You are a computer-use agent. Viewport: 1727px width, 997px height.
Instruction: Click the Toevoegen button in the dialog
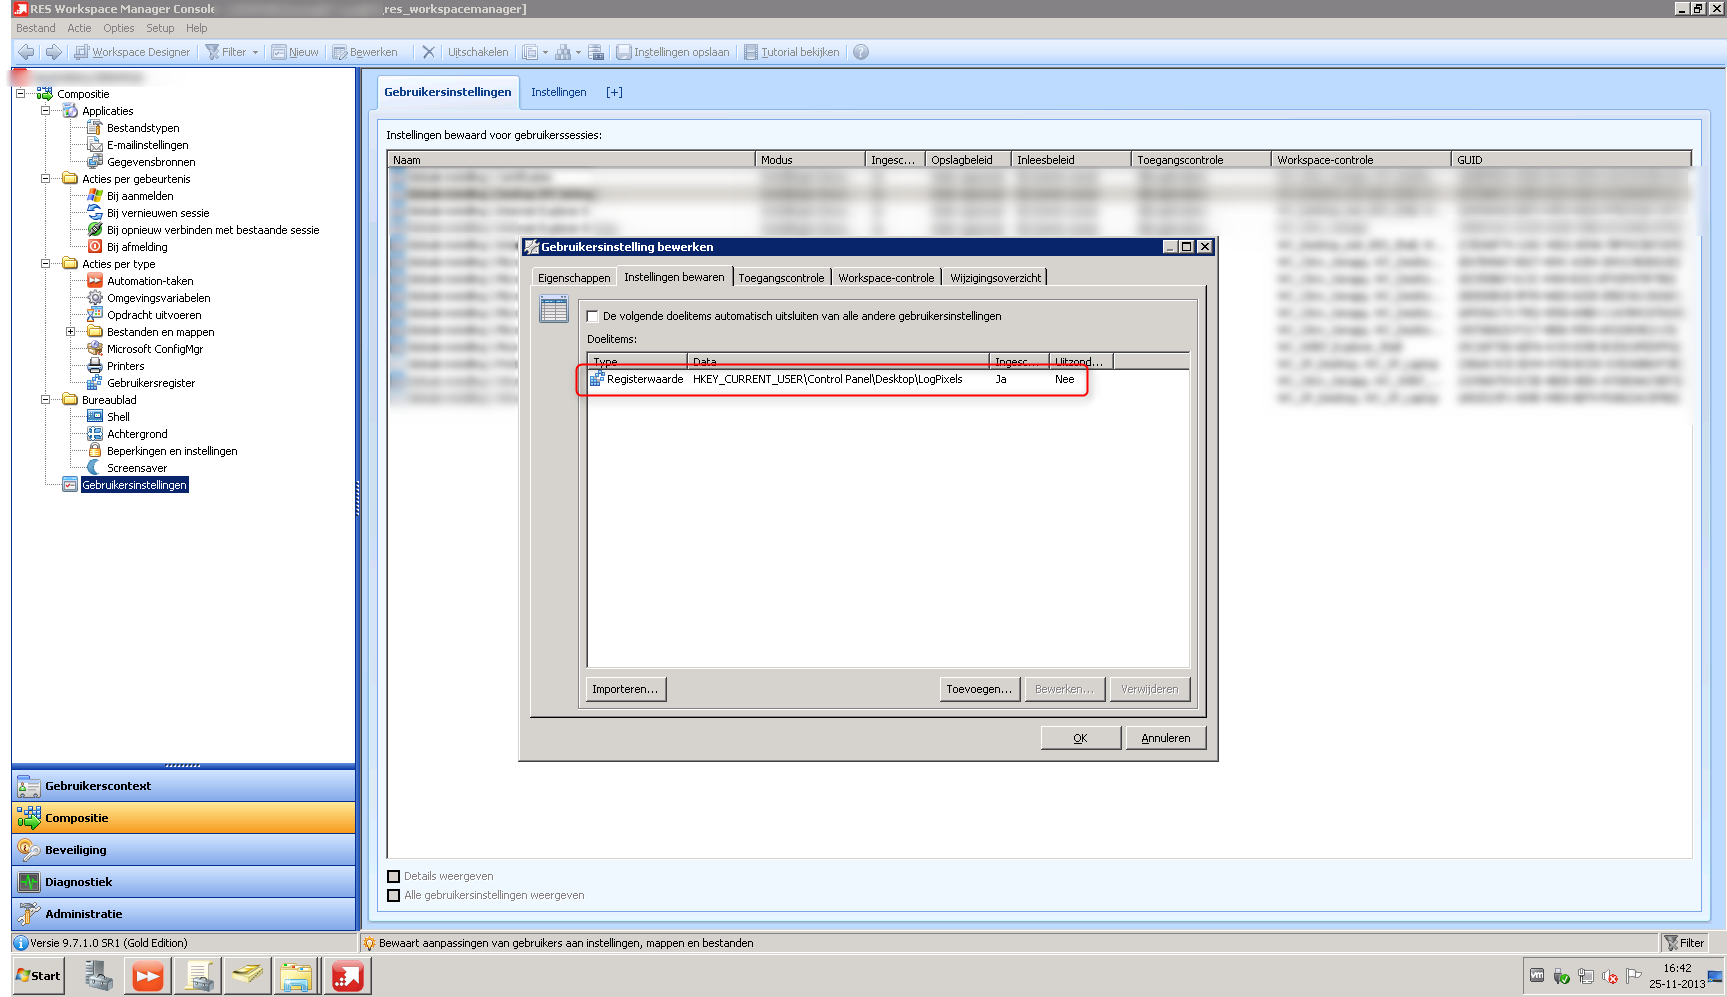point(978,688)
